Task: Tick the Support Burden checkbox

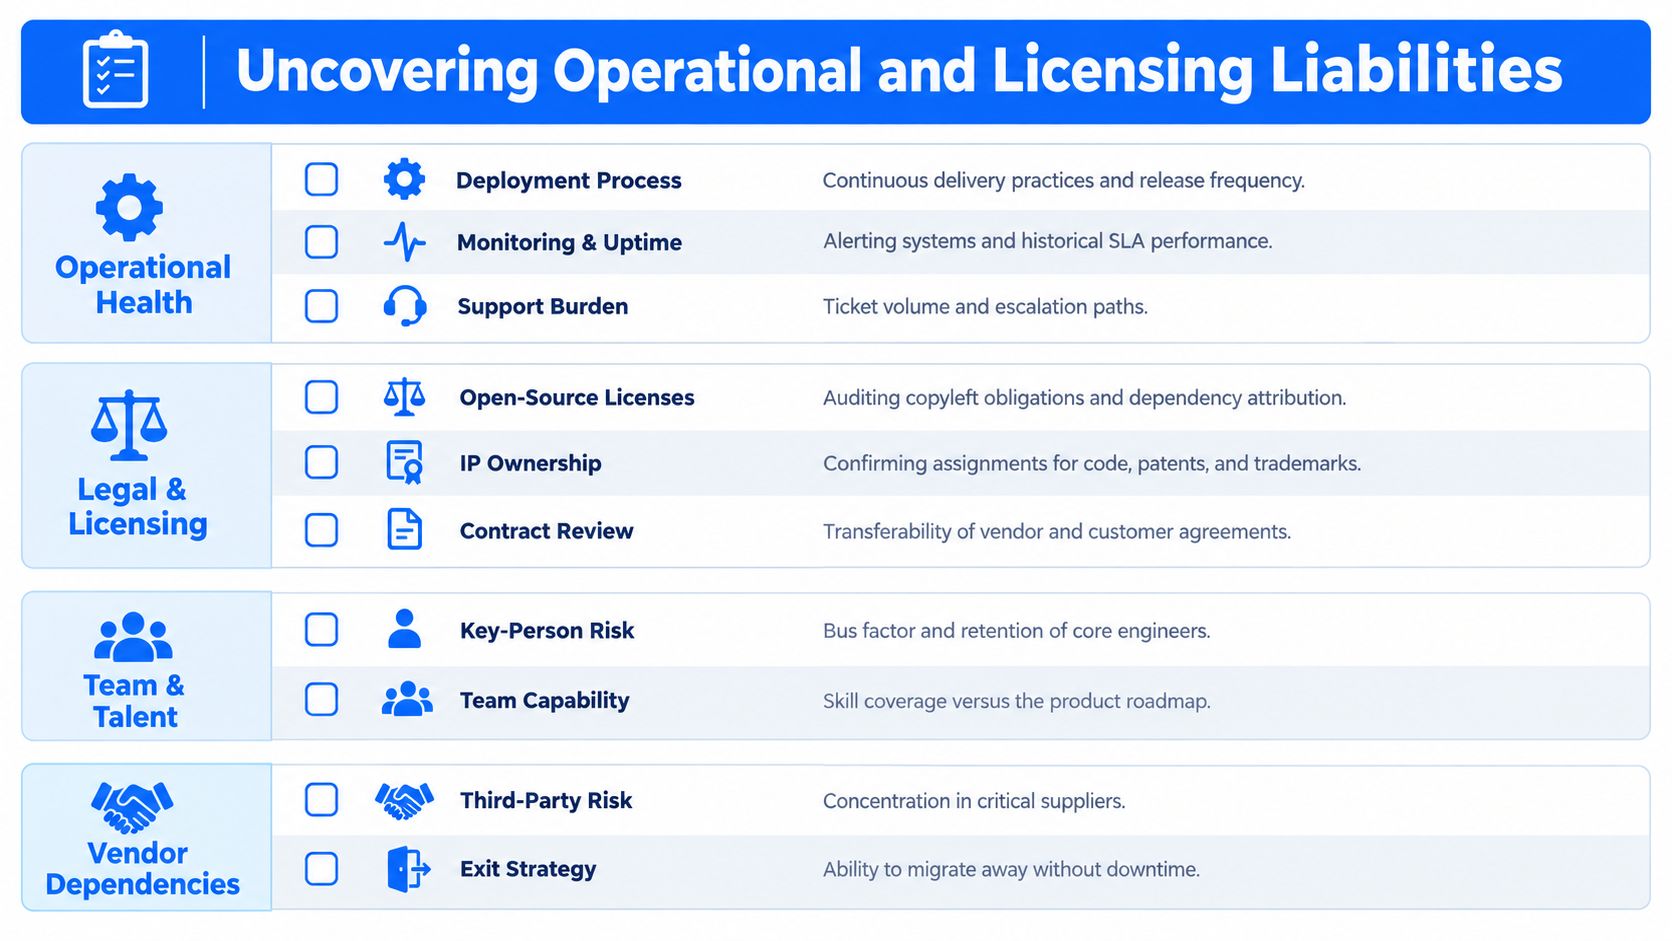Action: coord(321,306)
